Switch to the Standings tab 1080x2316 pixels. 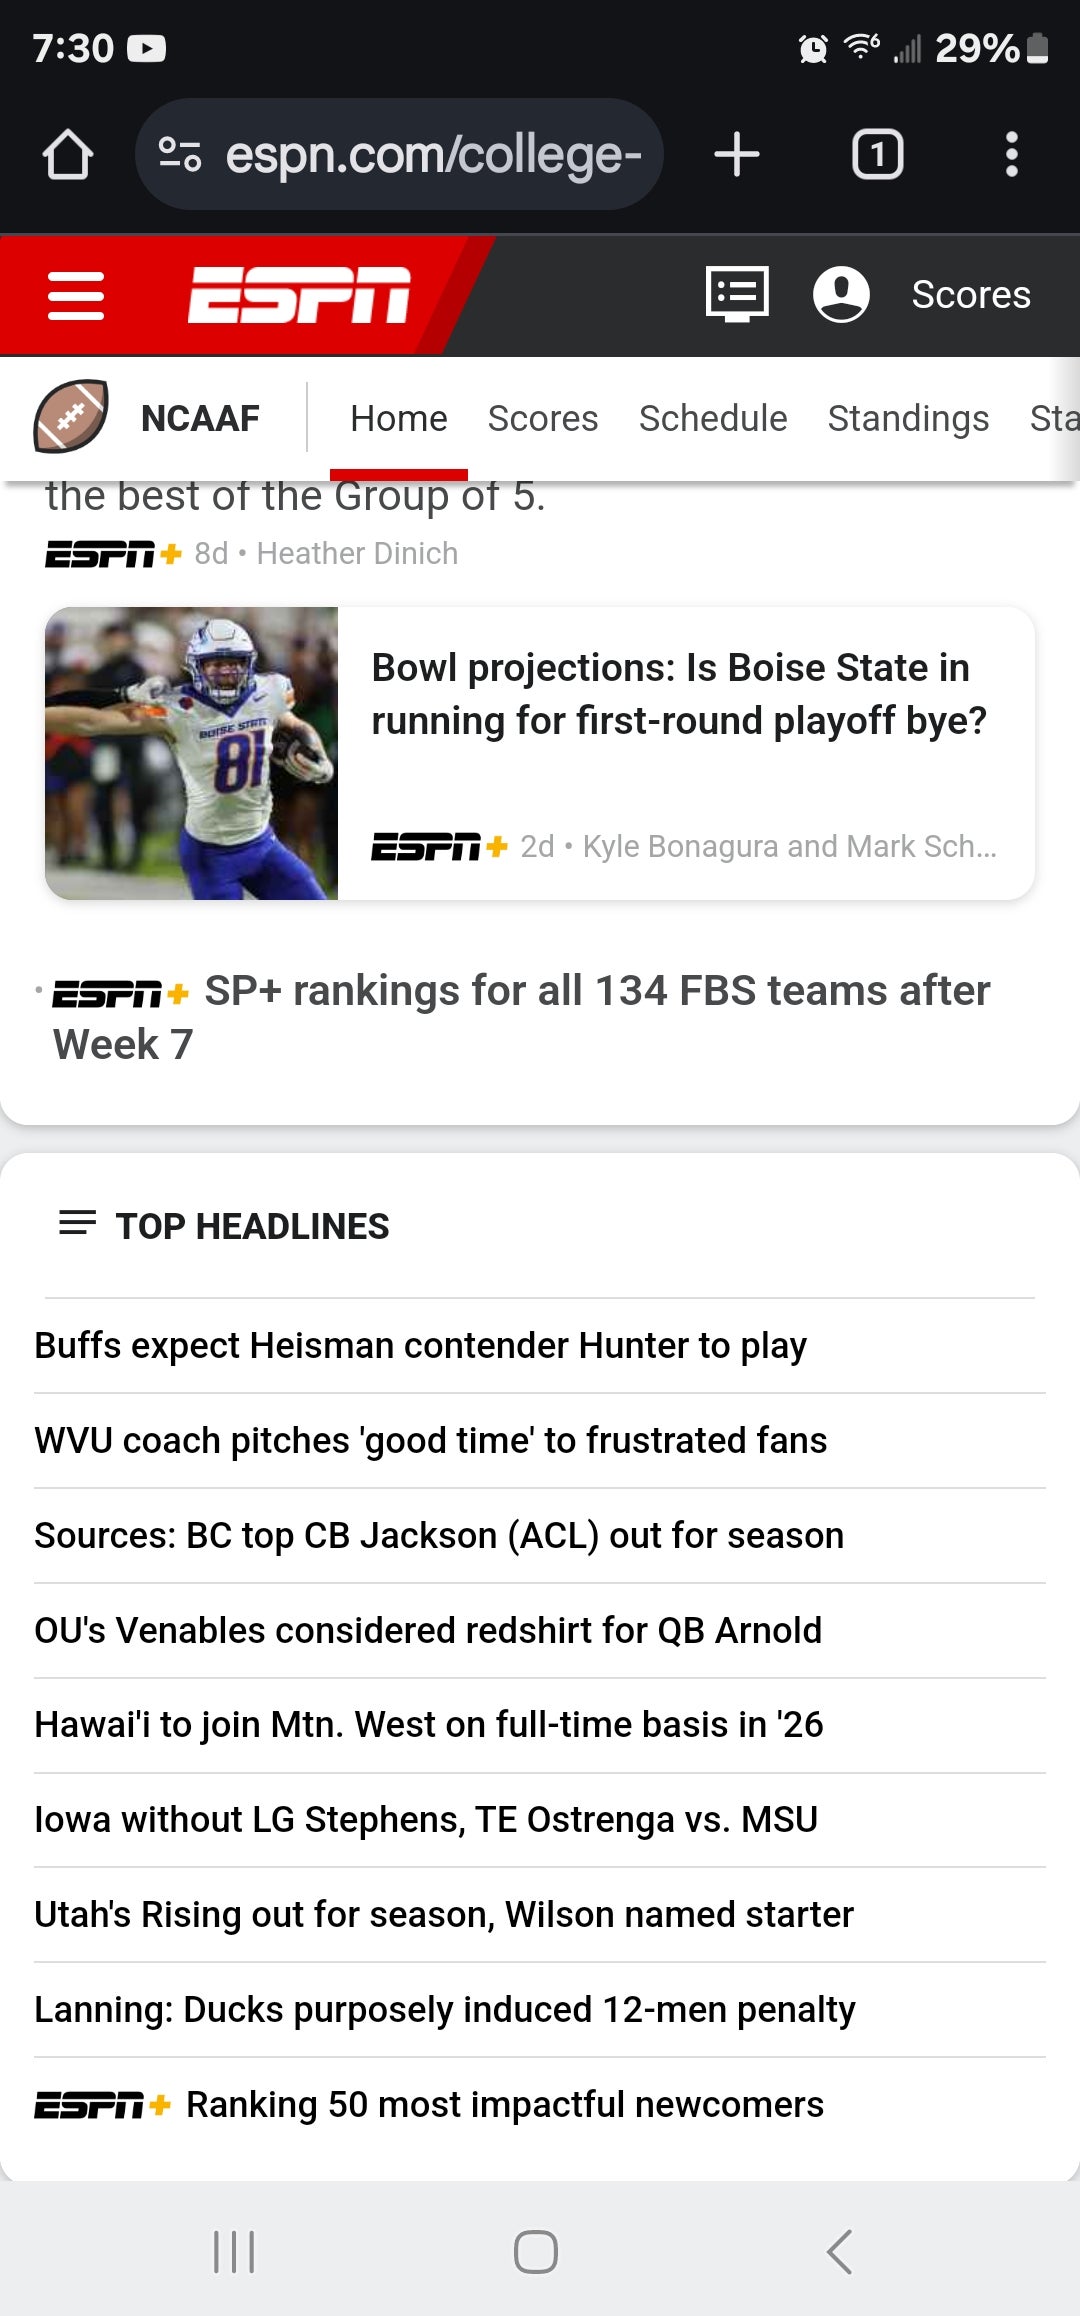point(907,418)
